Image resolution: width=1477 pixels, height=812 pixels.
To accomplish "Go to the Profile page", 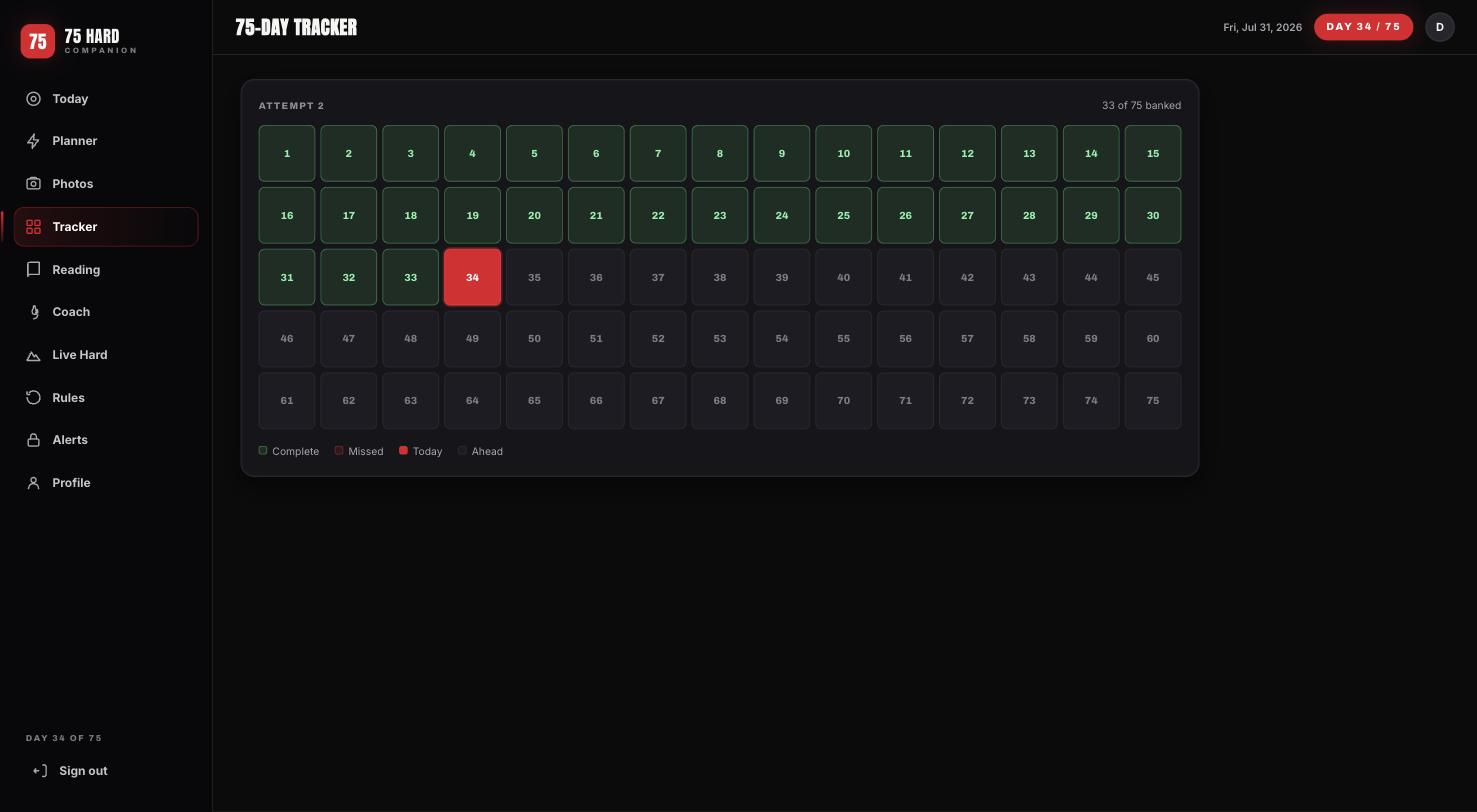I will (x=106, y=483).
